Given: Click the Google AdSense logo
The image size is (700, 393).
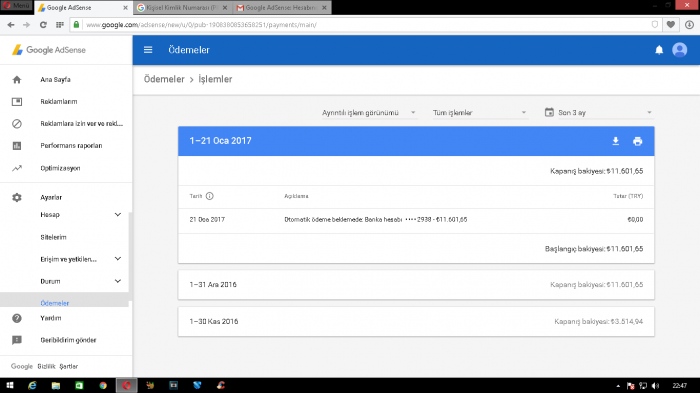Looking at the screenshot, I should [x=49, y=50].
